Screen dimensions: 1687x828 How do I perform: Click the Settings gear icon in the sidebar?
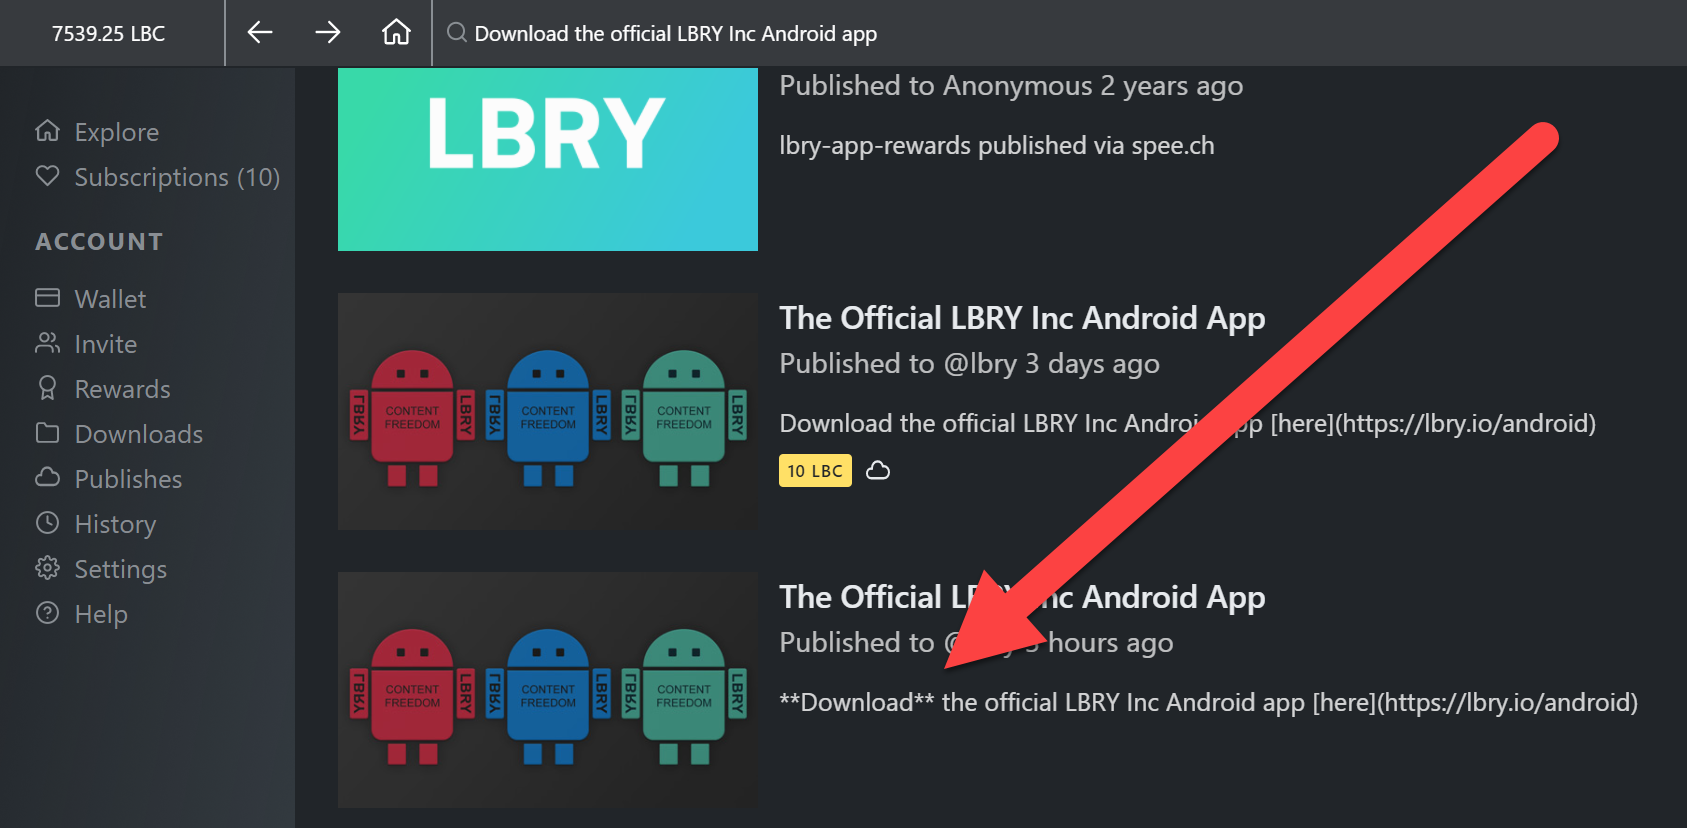pos(47,568)
